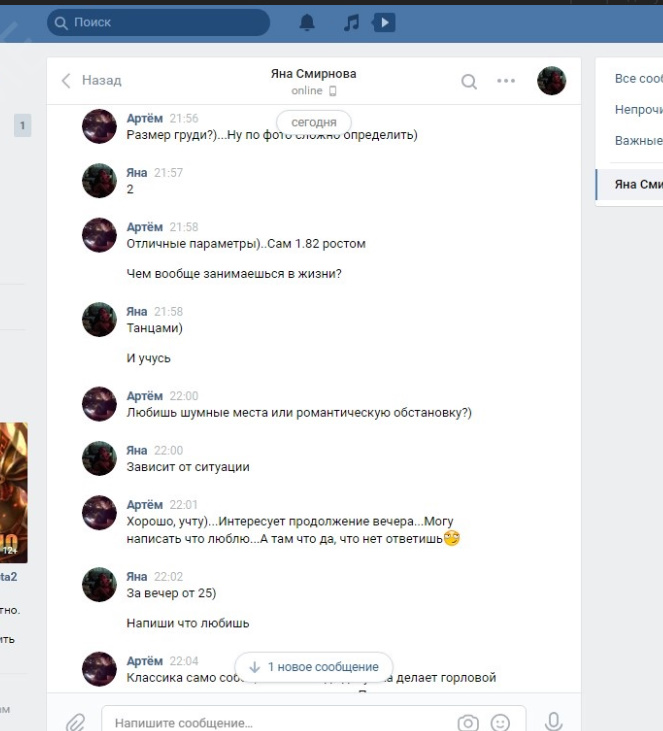This screenshot has height=731, width=663.
Task: Select the Яна Смирнова conversation tab
Action: [629, 185]
